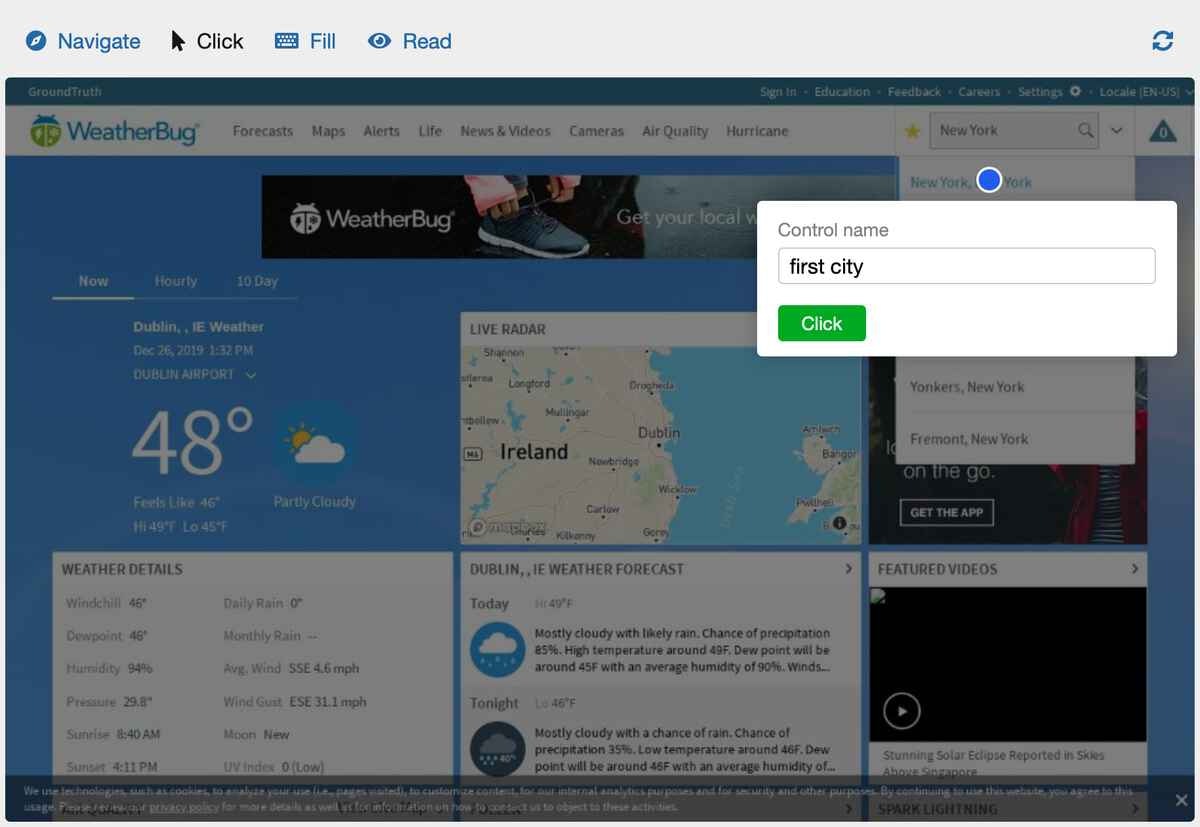Click the GroundTruth text link
Screen dimensions: 1200x827
[65, 92]
